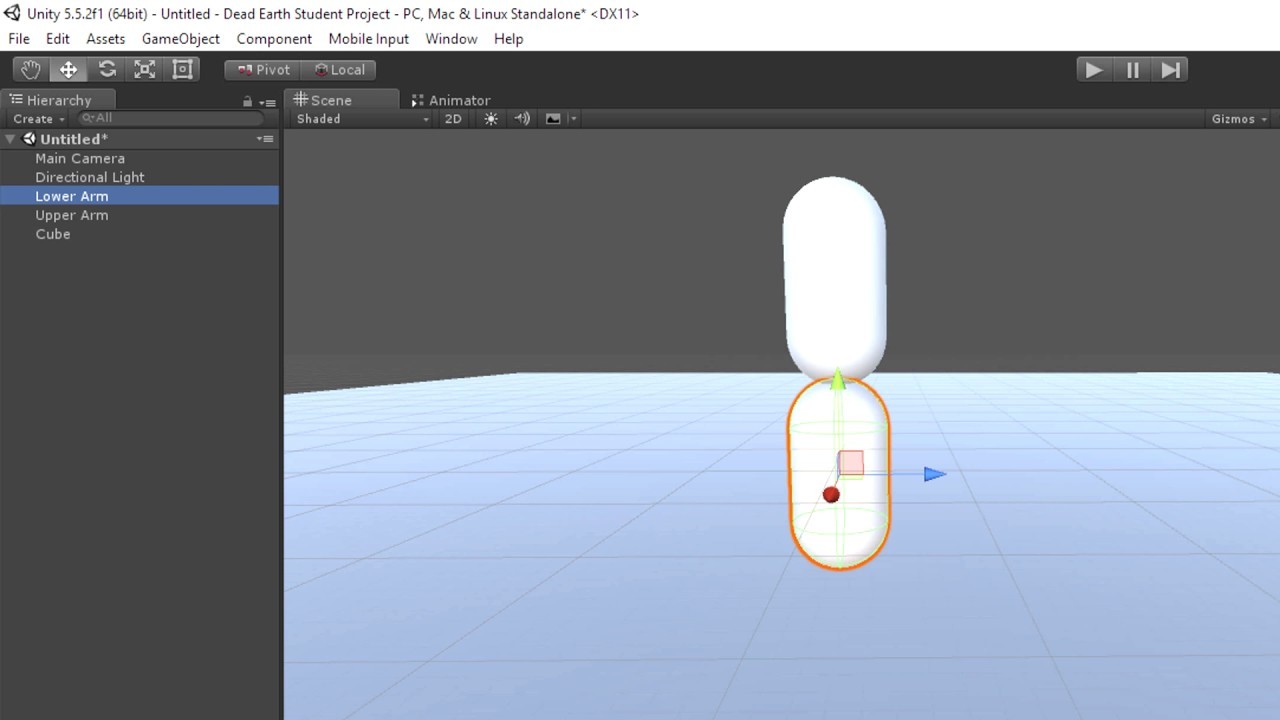1280x720 pixels.
Task: Click the Pause button
Action: point(1132,70)
